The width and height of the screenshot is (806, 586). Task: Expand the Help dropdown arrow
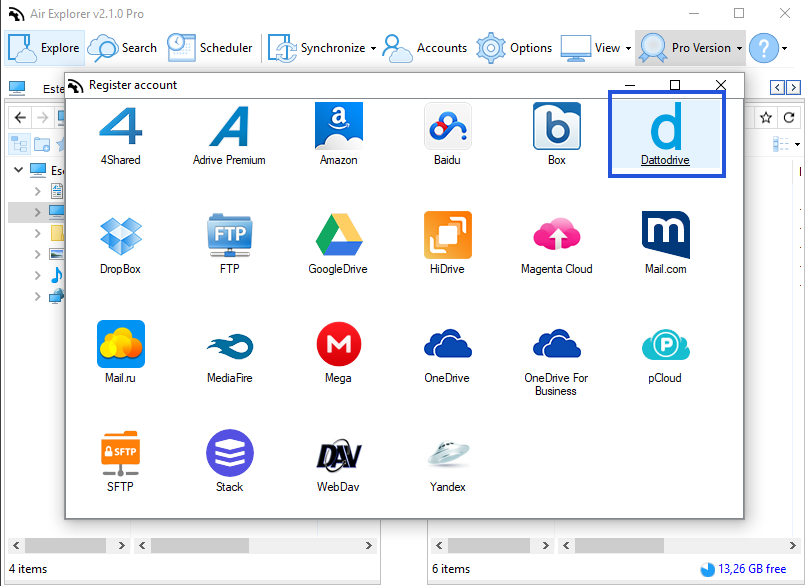pyautogui.click(x=784, y=48)
